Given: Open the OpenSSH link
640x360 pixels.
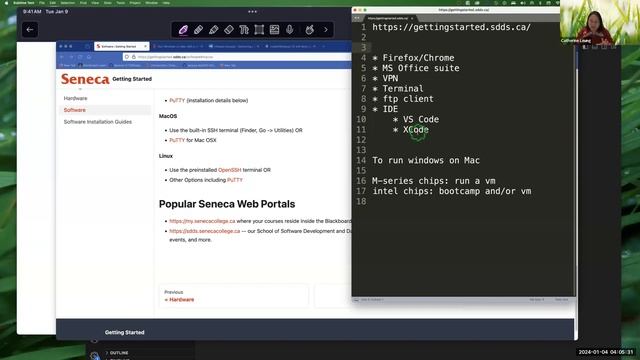Looking at the screenshot, I should tap(229, 170).
